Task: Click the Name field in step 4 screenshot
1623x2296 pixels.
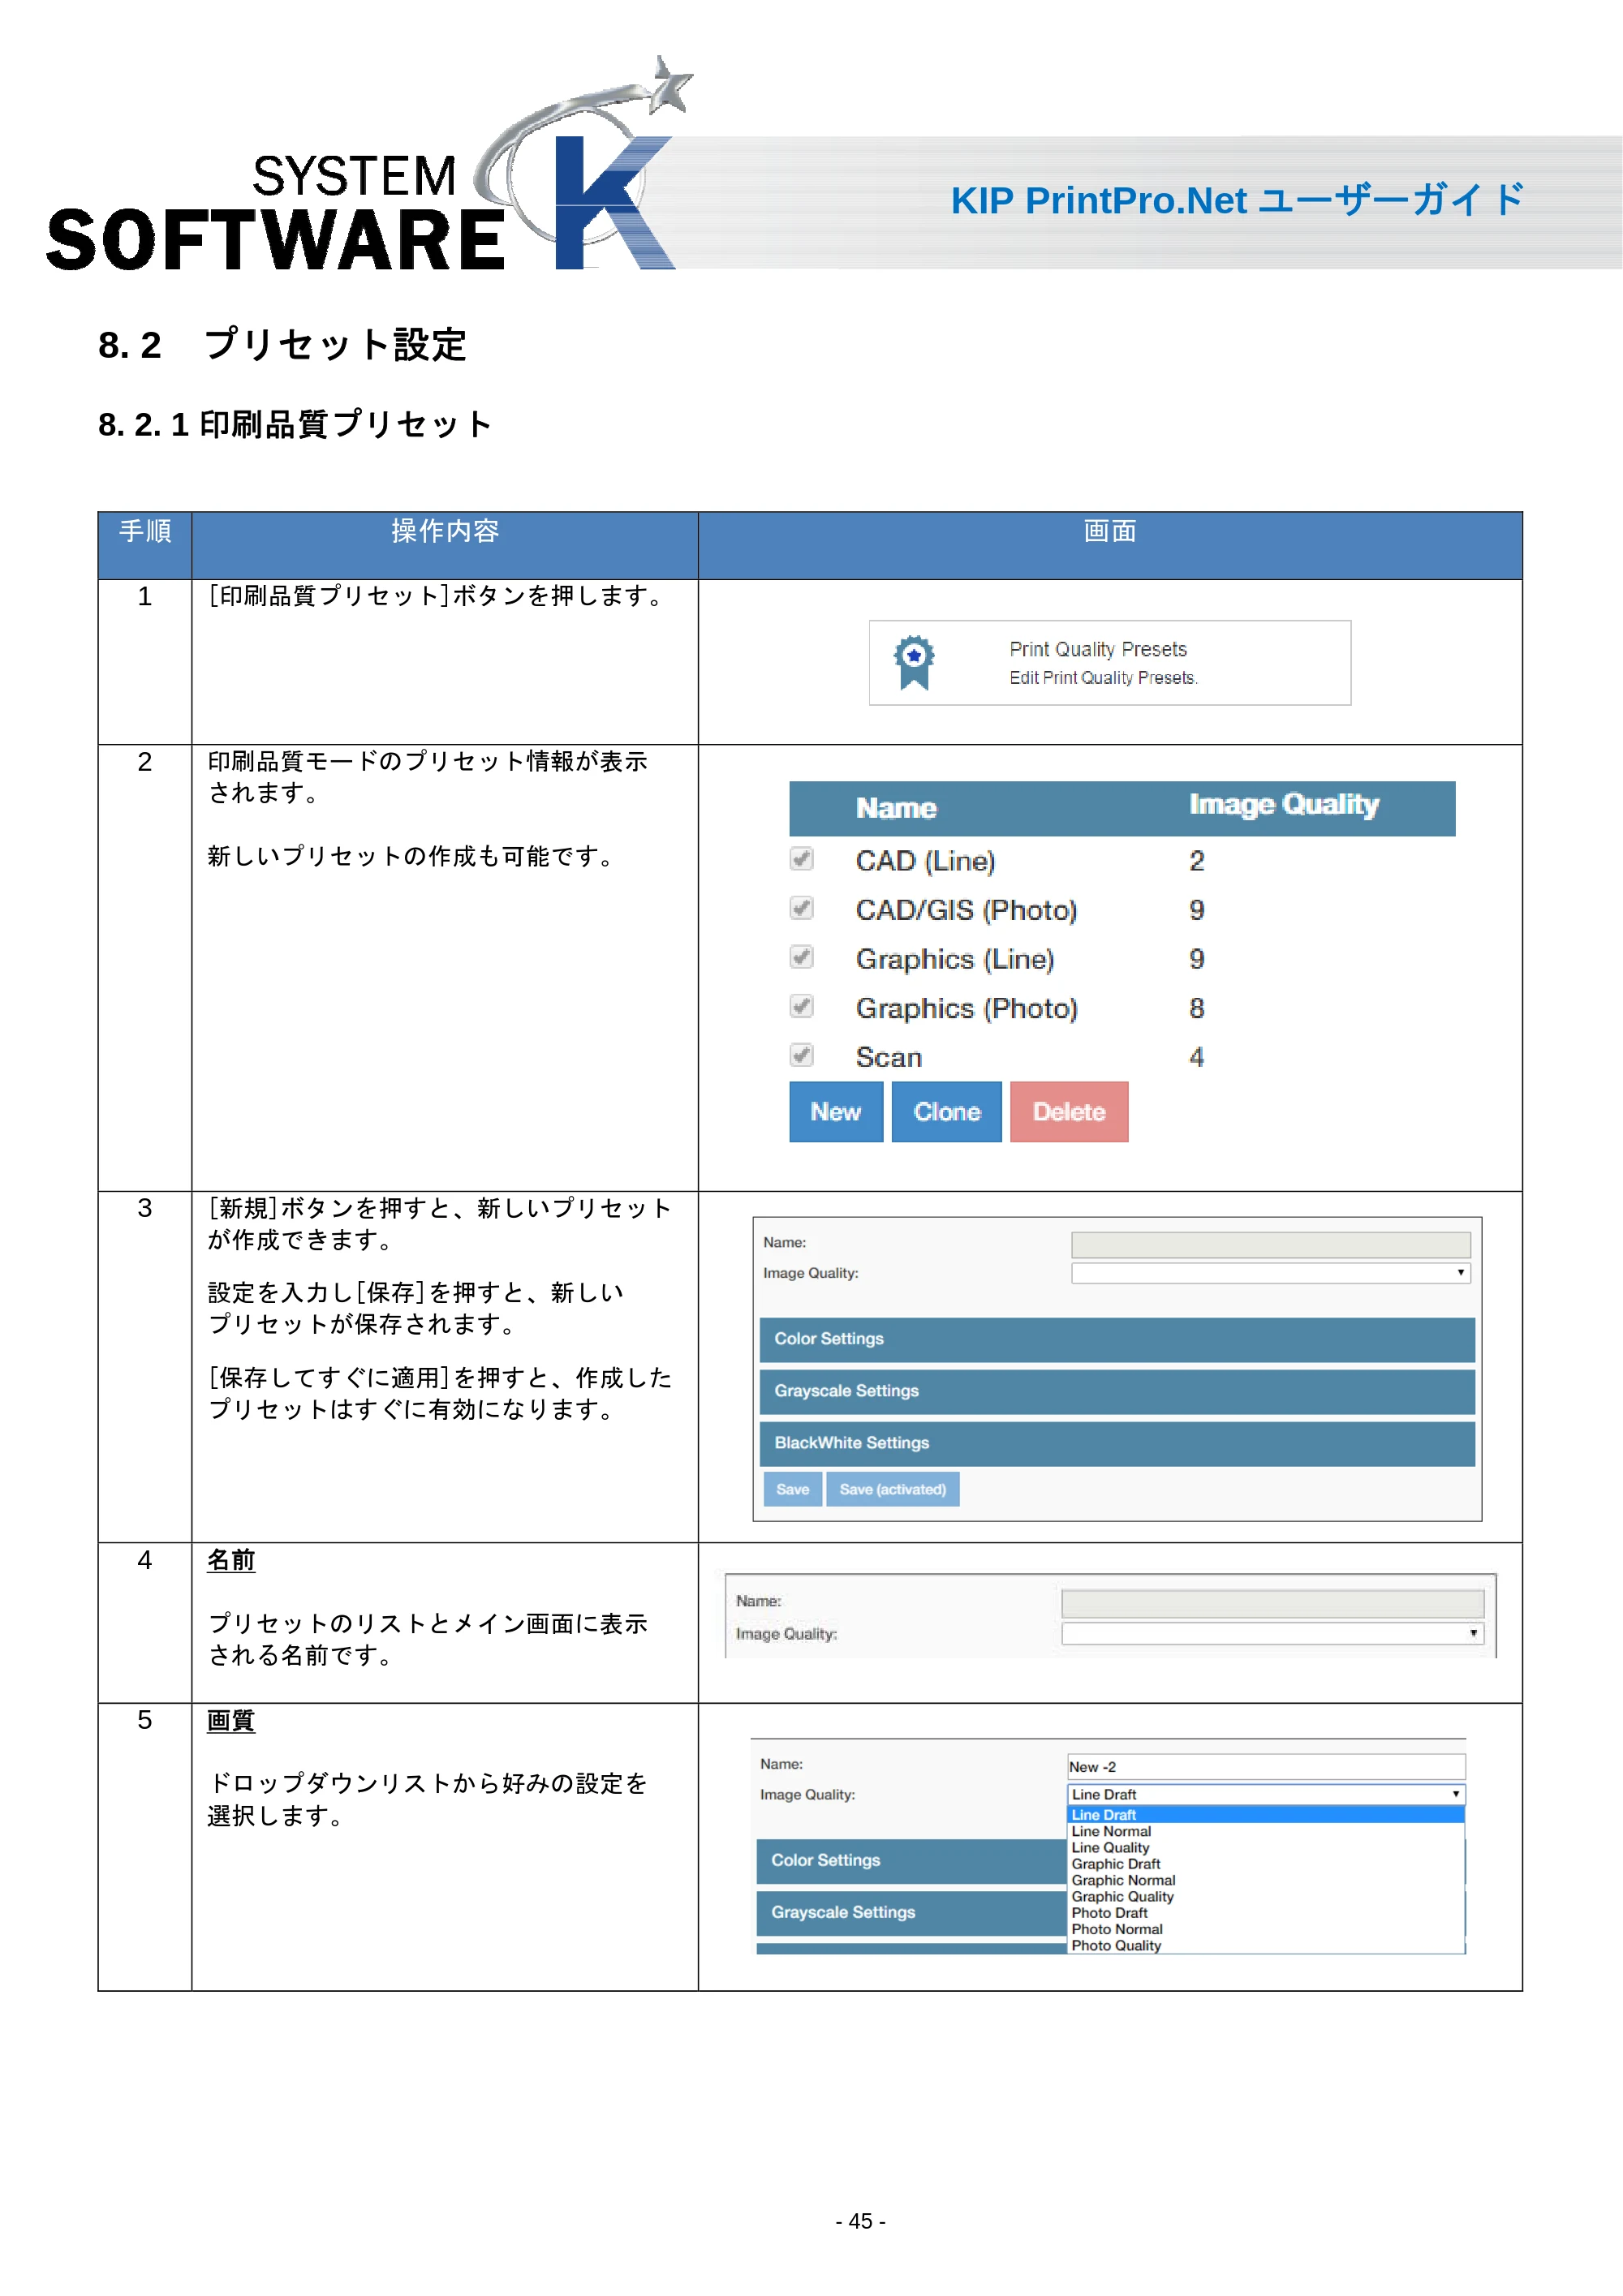Action: click(x=1272, y=1604)
